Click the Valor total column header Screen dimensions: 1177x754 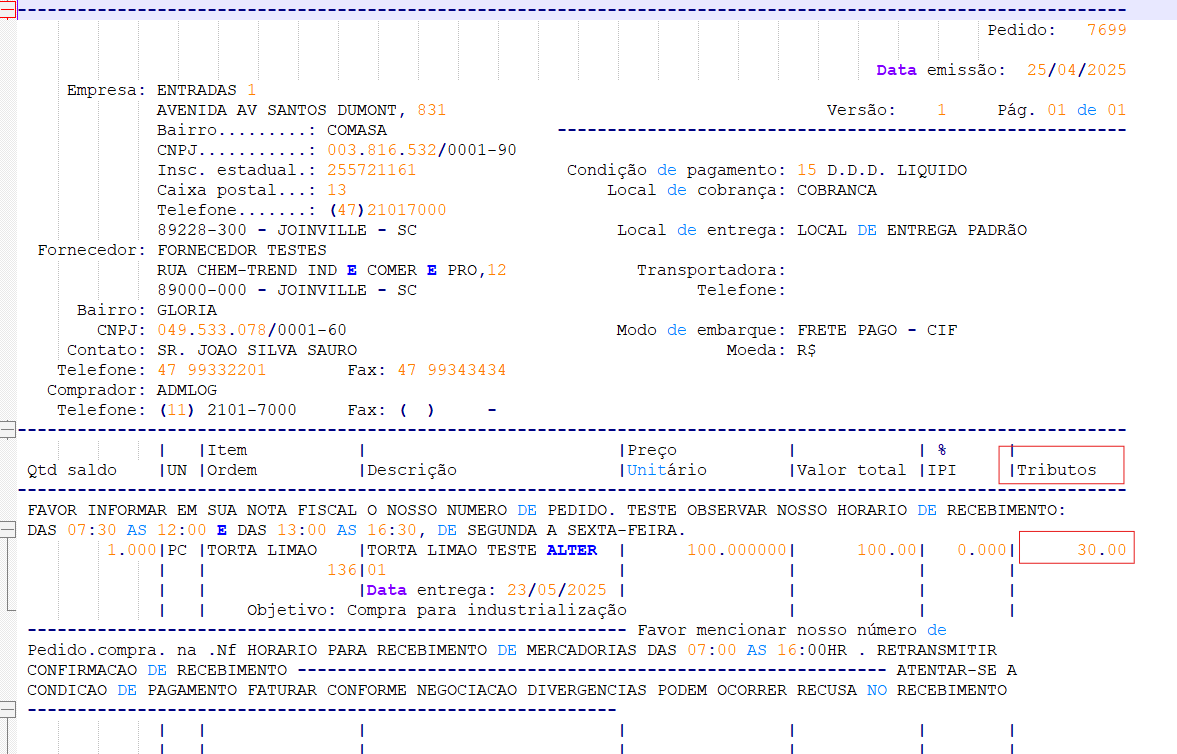(851, 471)
